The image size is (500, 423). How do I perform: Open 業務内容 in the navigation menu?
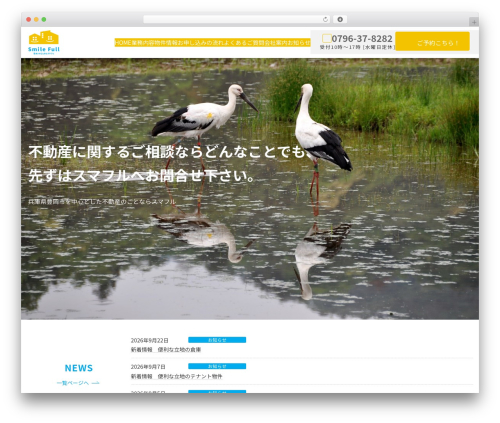tap(143, 43)
